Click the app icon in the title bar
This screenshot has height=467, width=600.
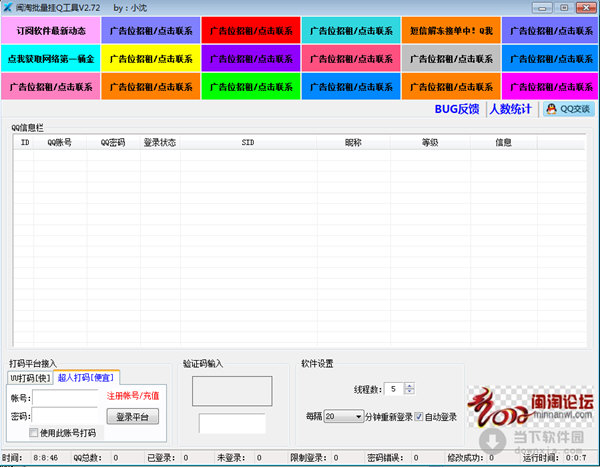pos(8,7)
